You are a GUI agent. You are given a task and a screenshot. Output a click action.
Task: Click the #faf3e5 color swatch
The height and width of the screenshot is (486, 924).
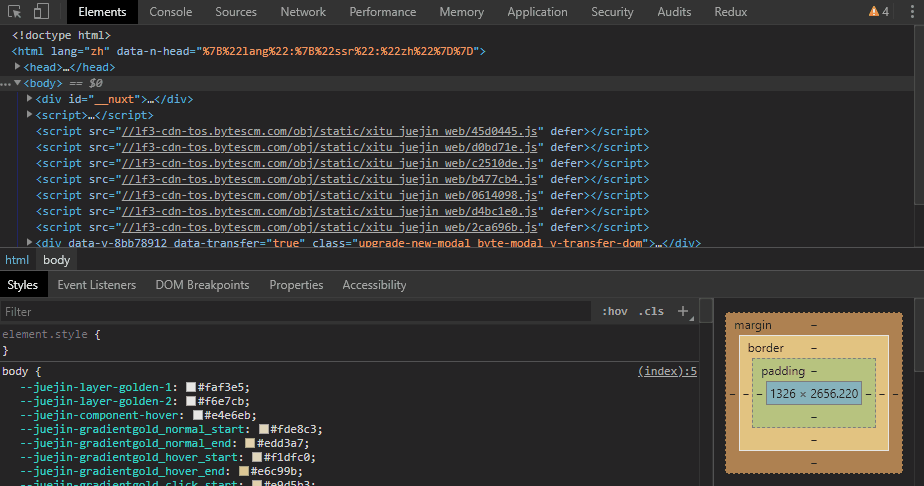[x=191, y=387]
